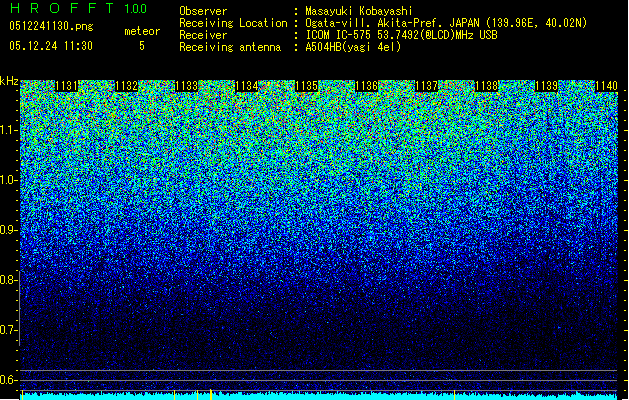This screenshot has width=629, height=400.
Task: Click the date stamp 05.12.24 11:30
Action: tap(51, 46)
